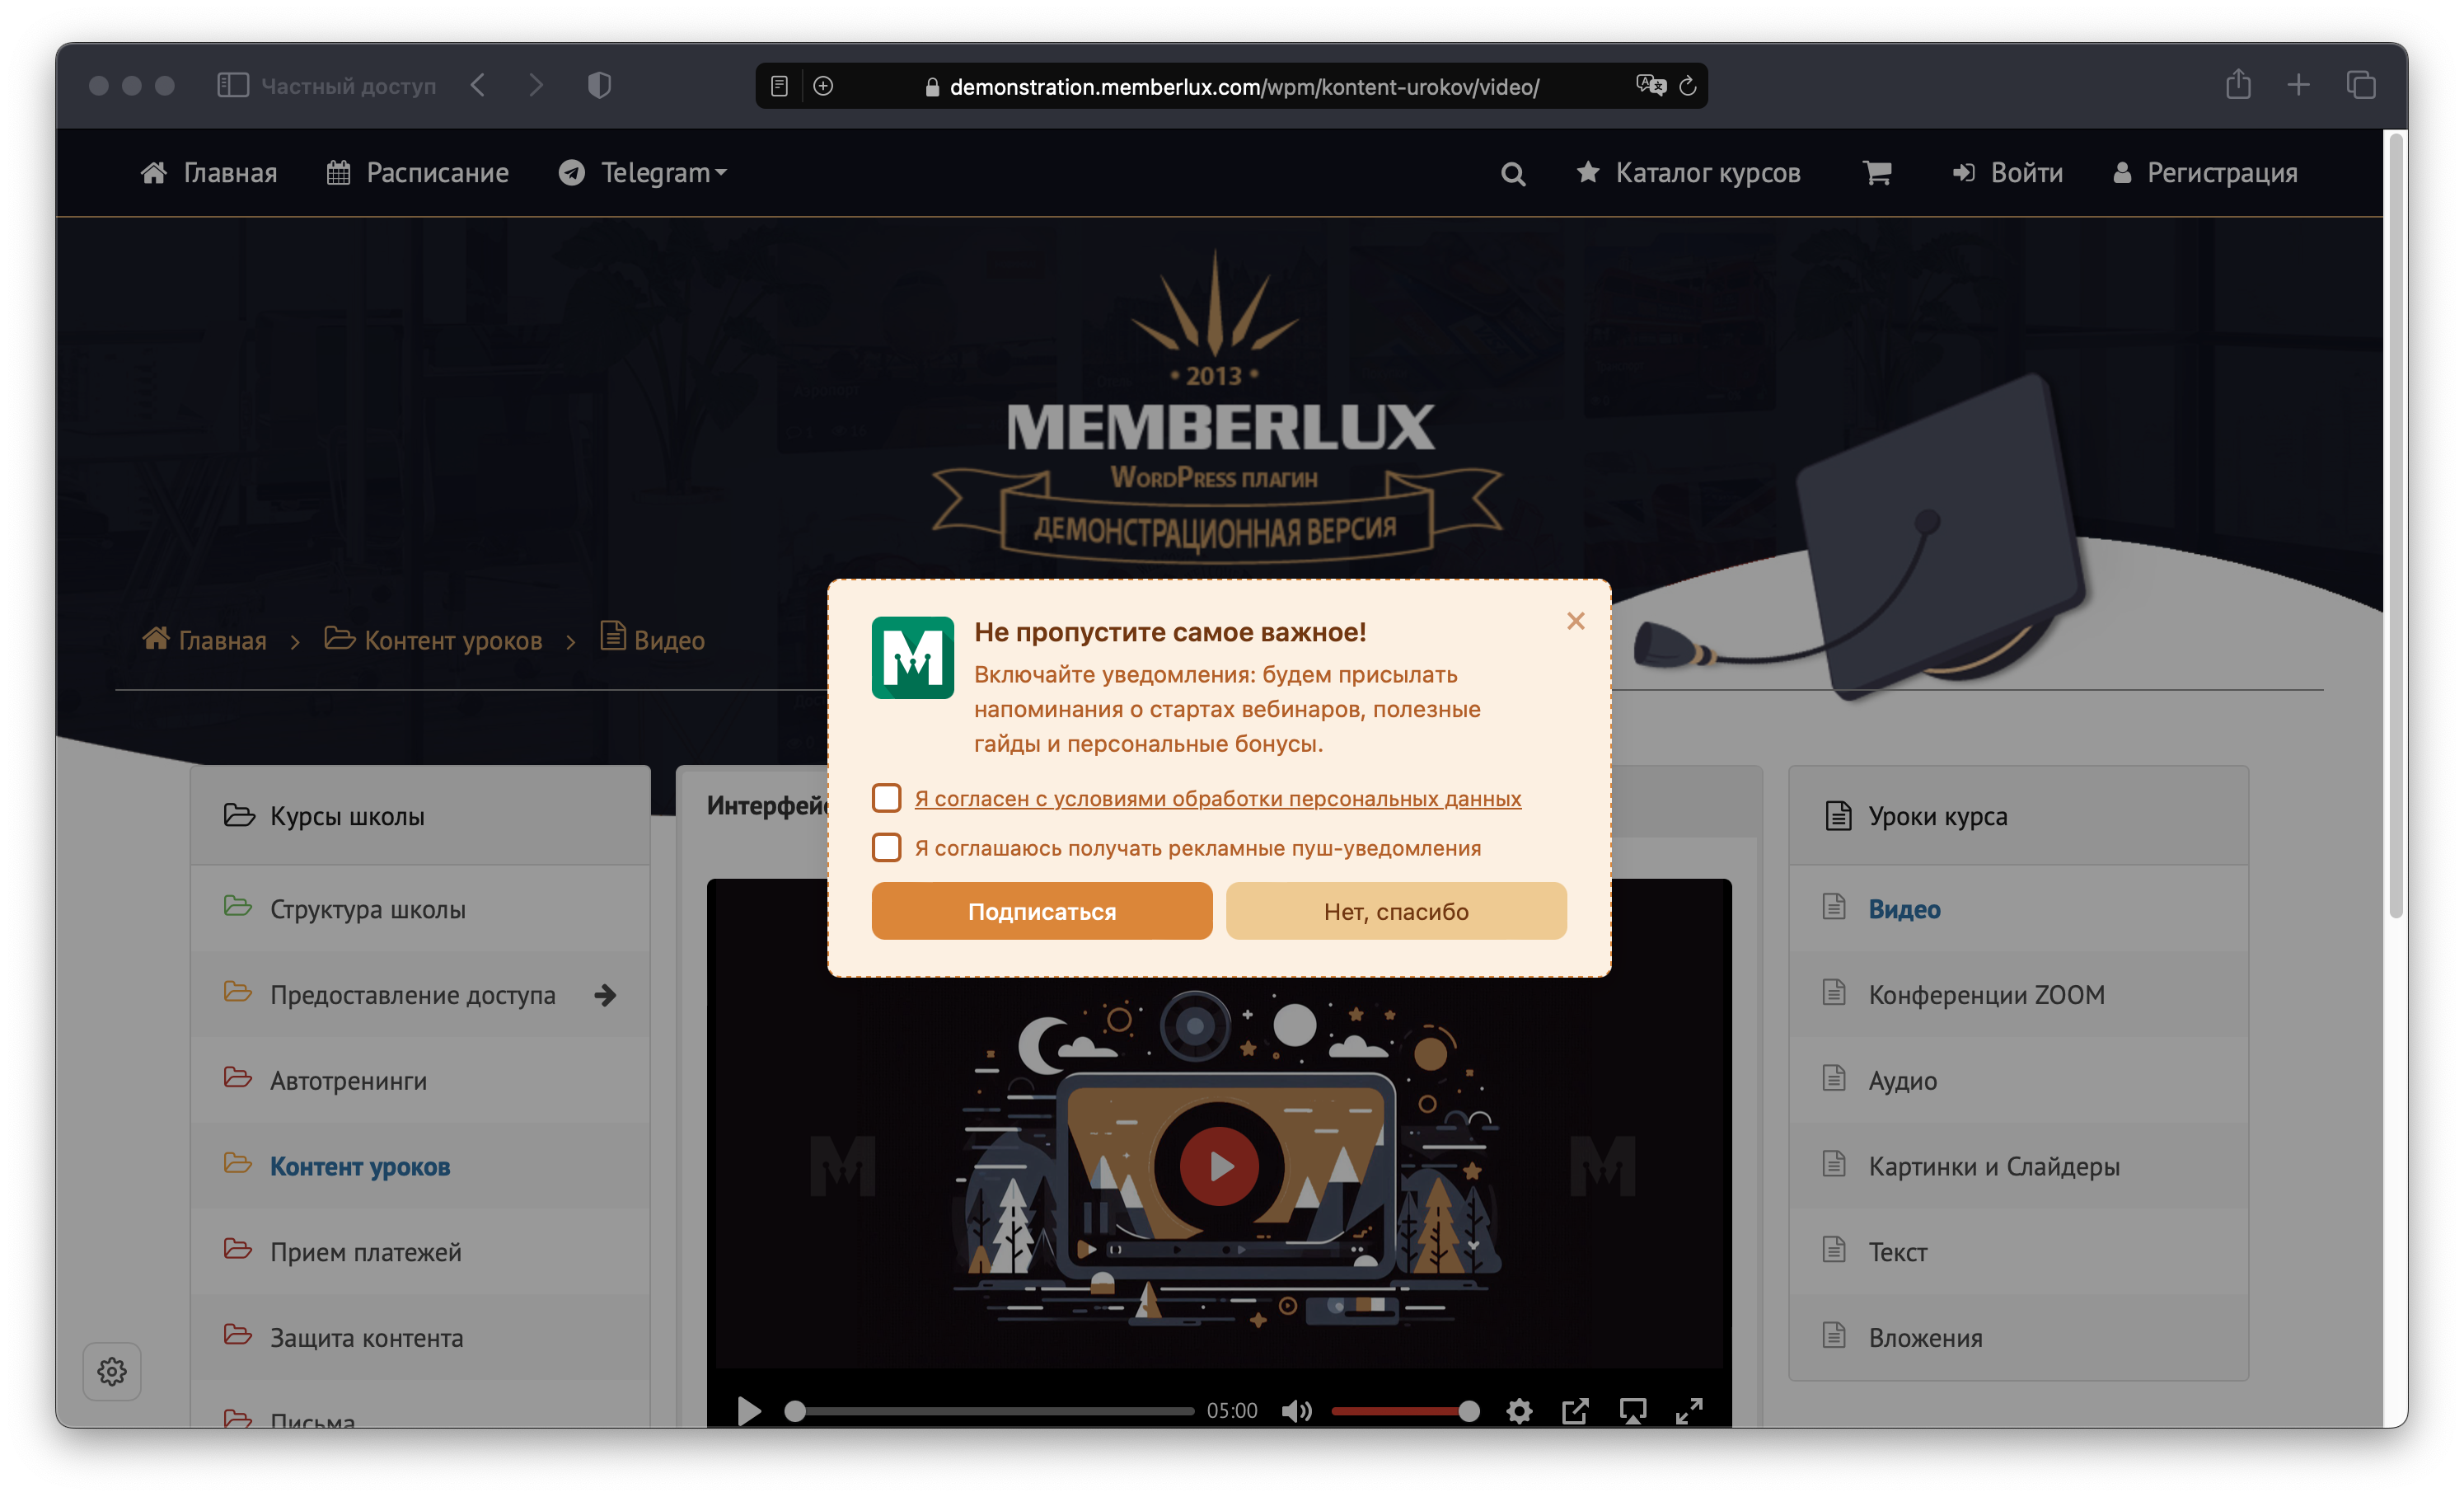Open the Регистрация page
The image size is (2464, 1497).
(x=2206, y=173)
